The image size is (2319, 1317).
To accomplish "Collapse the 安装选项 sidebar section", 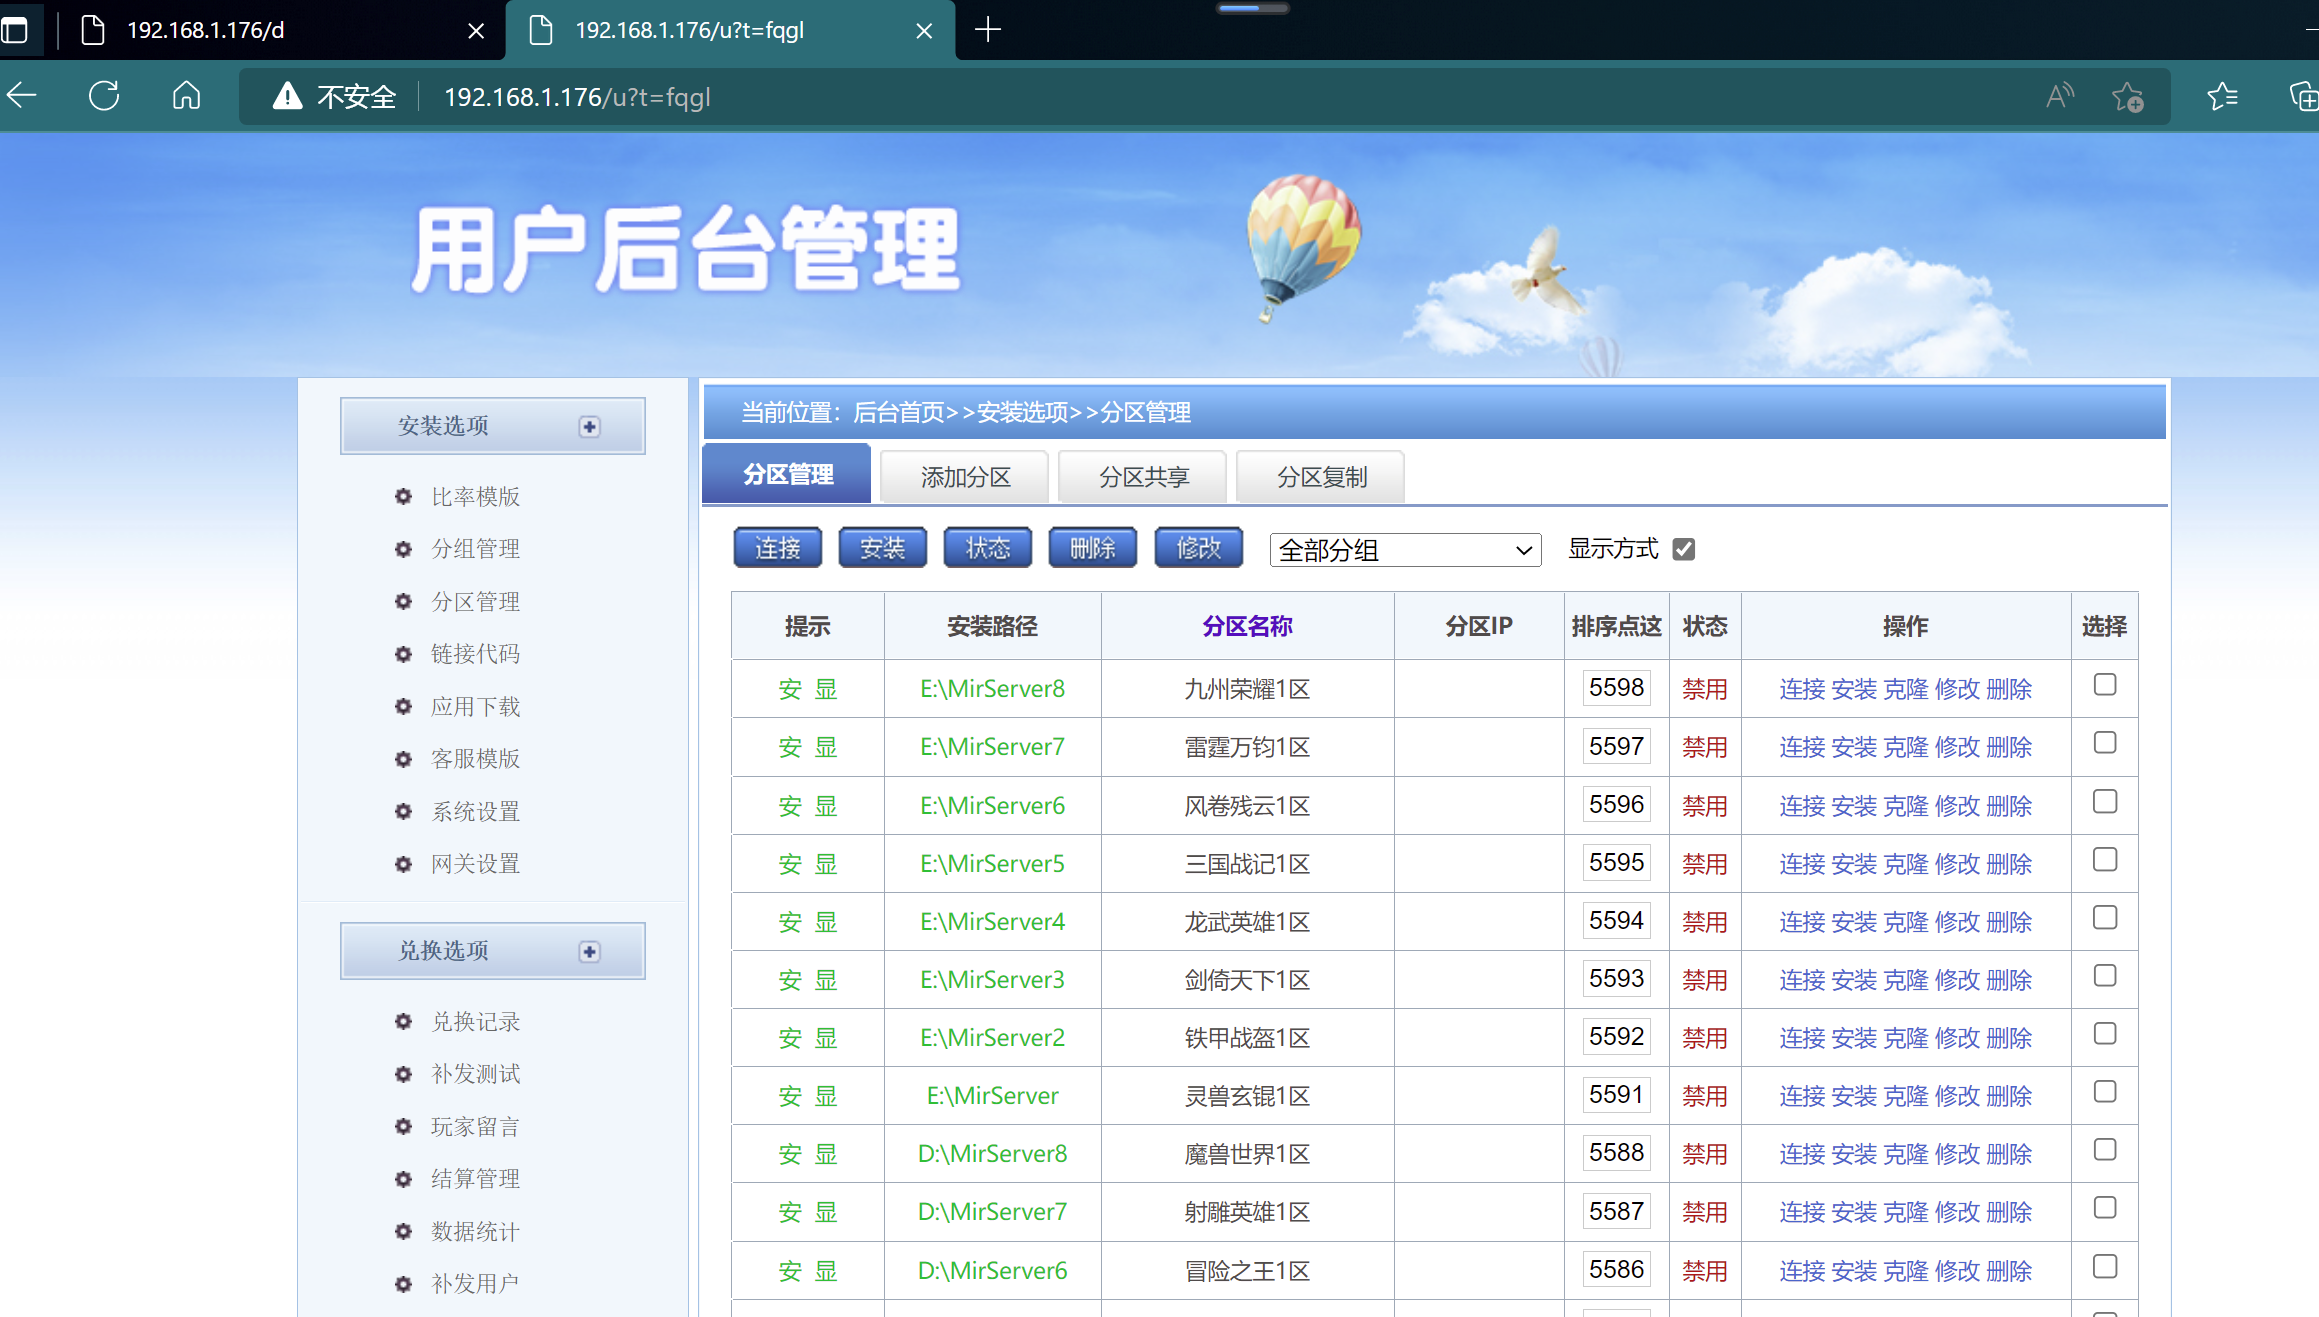I will pyautogui.click(x=589, y=427).
